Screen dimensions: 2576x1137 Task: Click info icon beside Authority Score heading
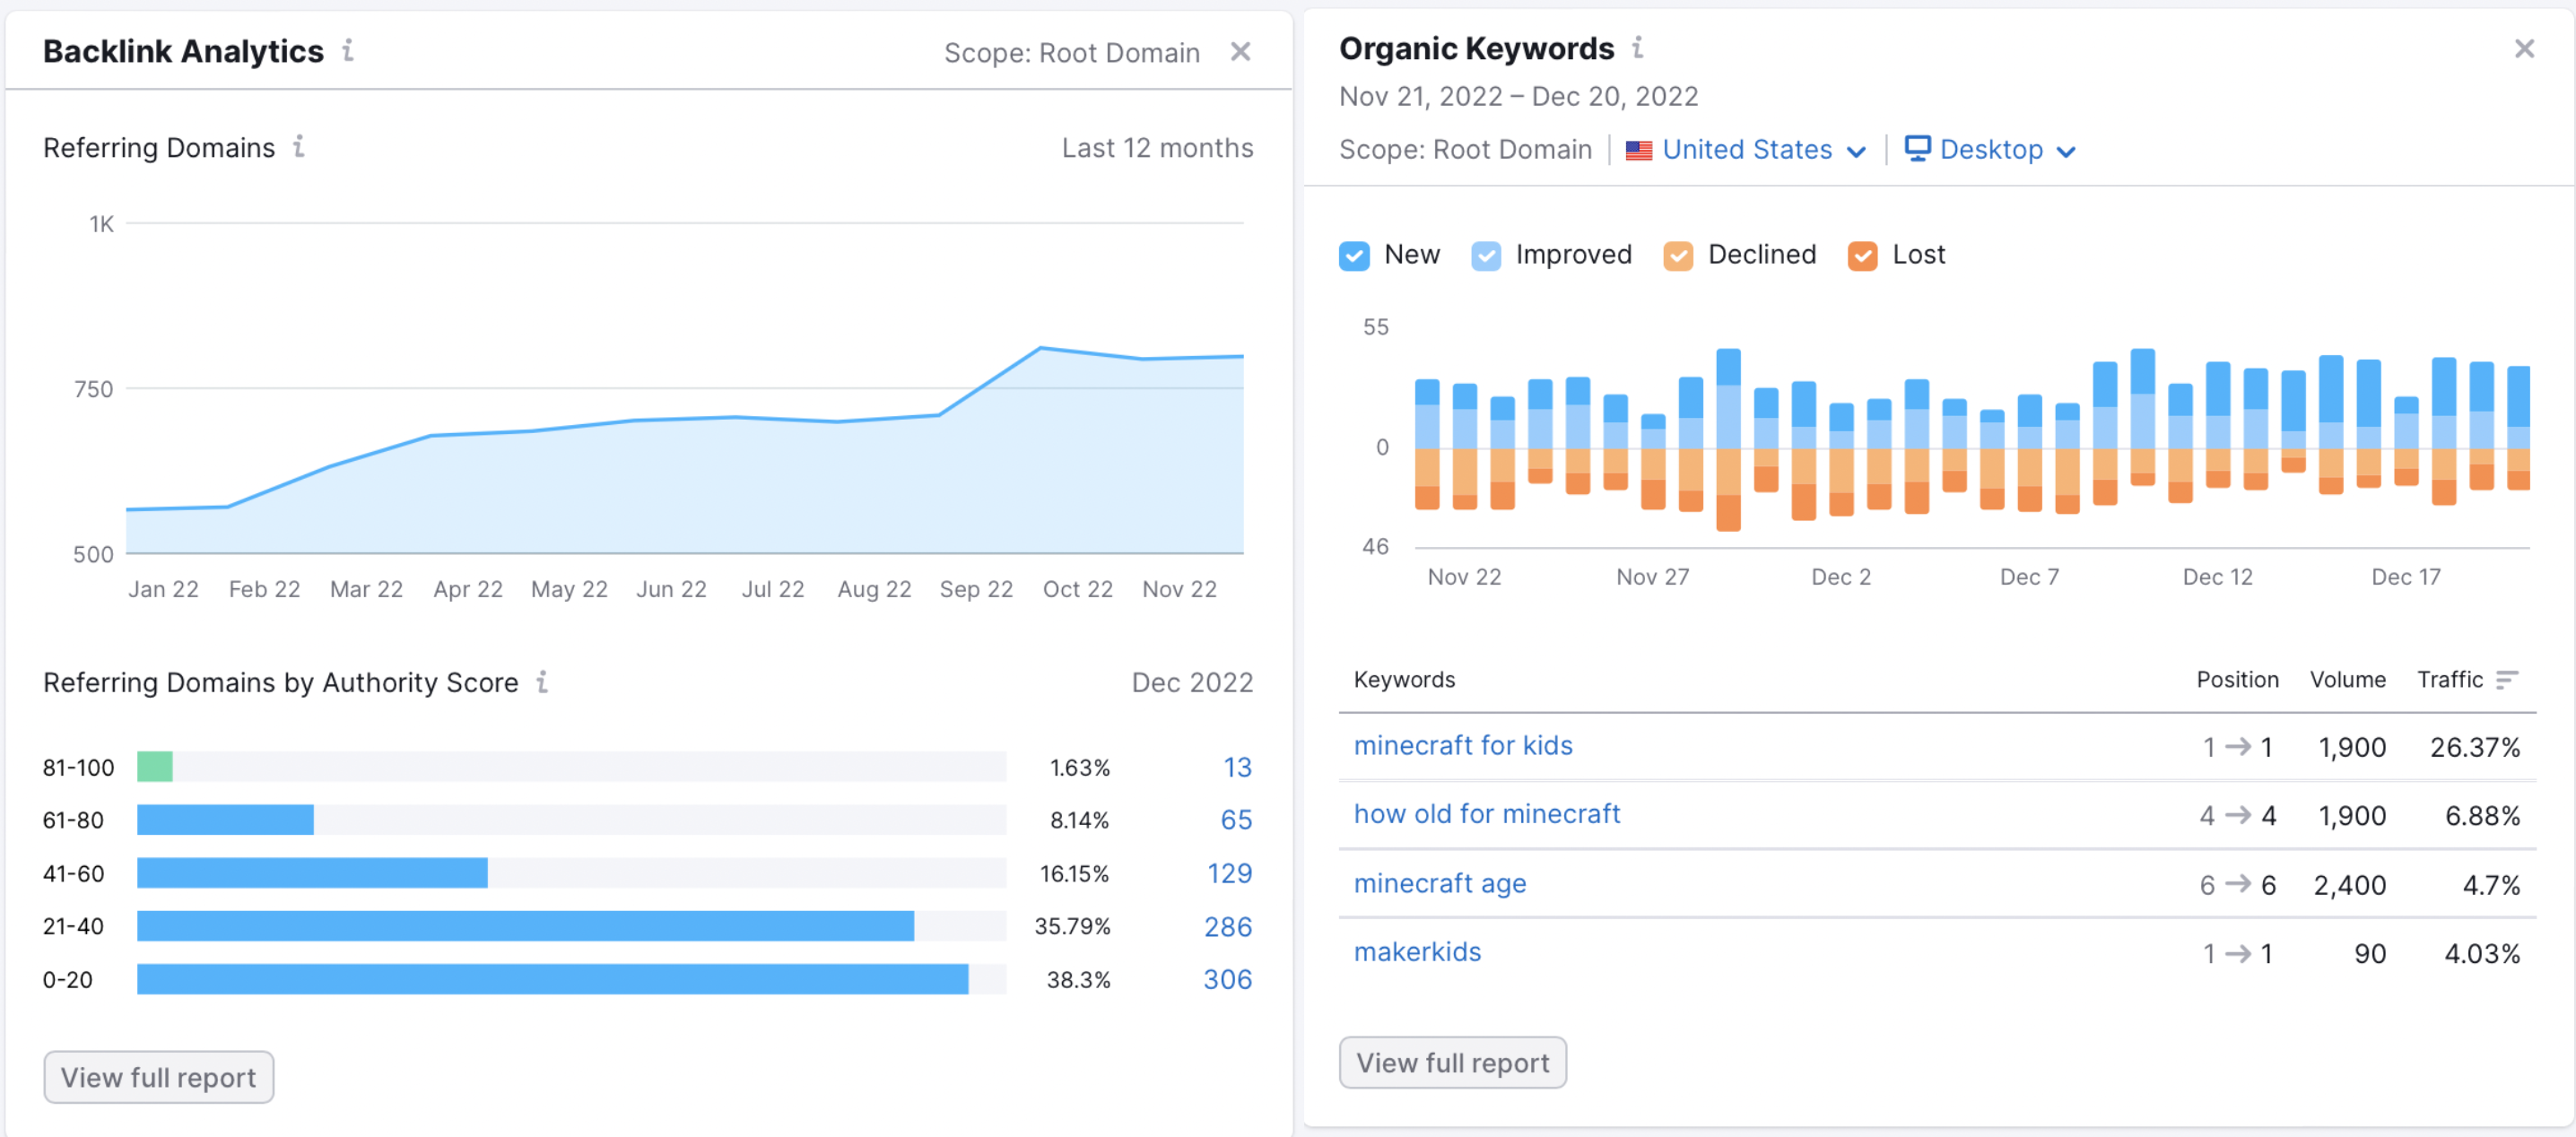(542, 682)
